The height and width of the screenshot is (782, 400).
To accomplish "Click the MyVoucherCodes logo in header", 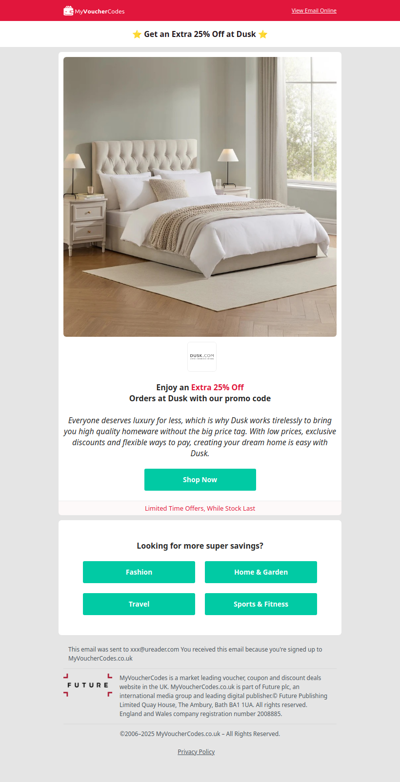I will [94, 11].
